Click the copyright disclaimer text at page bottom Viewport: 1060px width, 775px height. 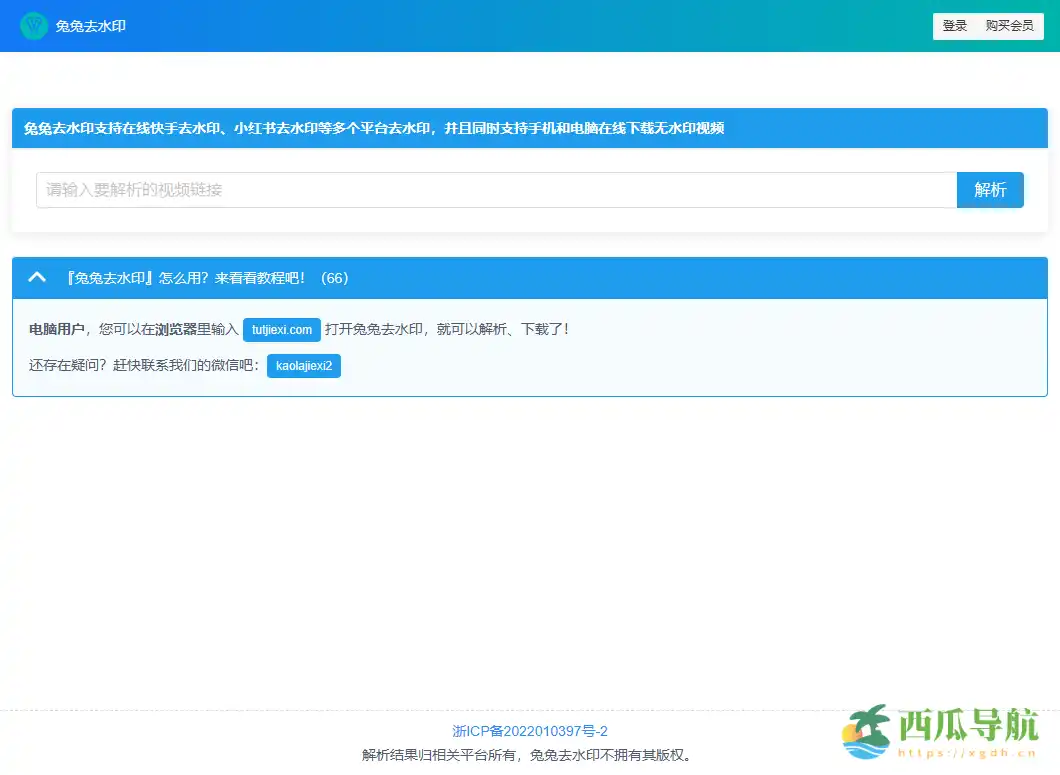[530, 755]
